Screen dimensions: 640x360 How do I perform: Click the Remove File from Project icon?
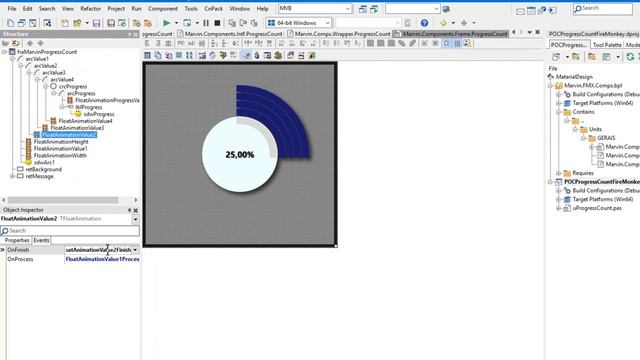click(148, 23)
